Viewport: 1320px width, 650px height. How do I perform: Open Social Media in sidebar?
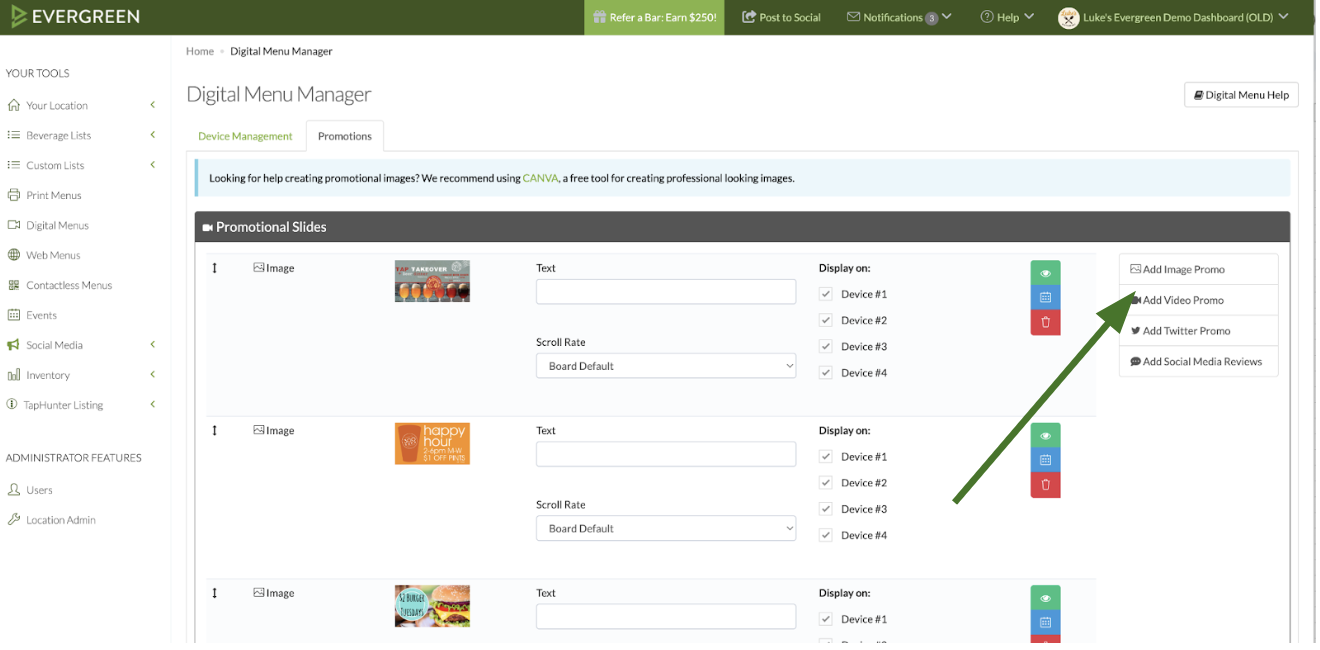pyautogui.click(x=54, y=345)
